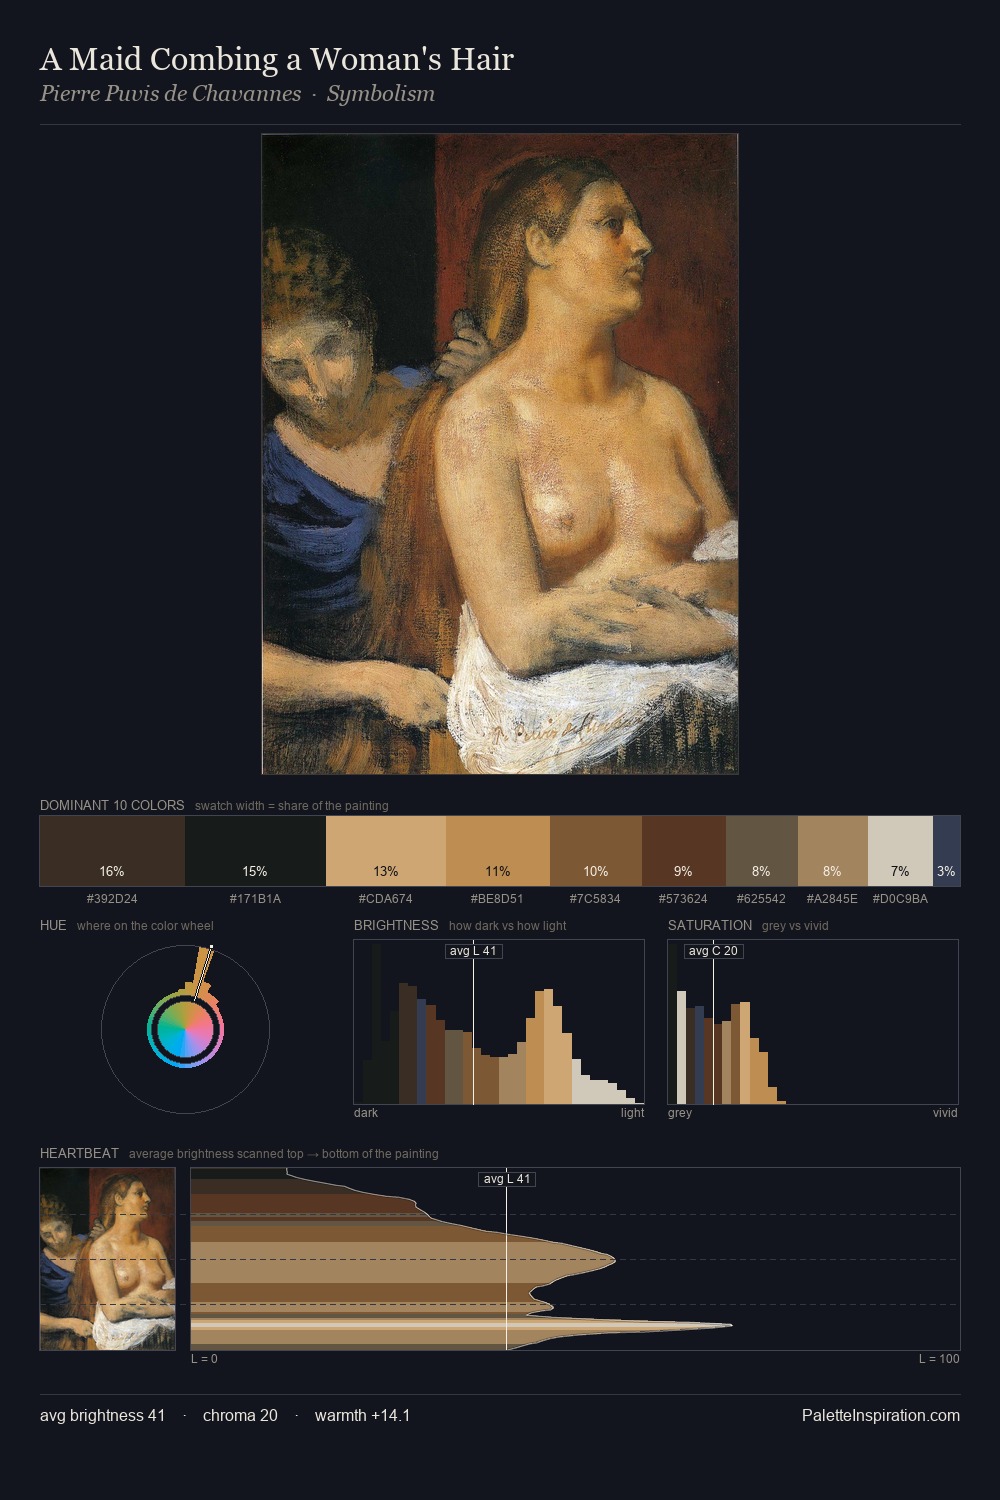Click the '#D0C9BA' hex code text
Screen dimensions: 1000x1500
click(x=900, y=899)
